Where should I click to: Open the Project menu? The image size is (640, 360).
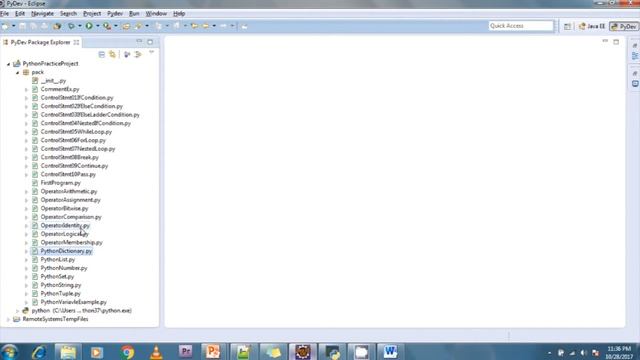click(x=92, y=13)
